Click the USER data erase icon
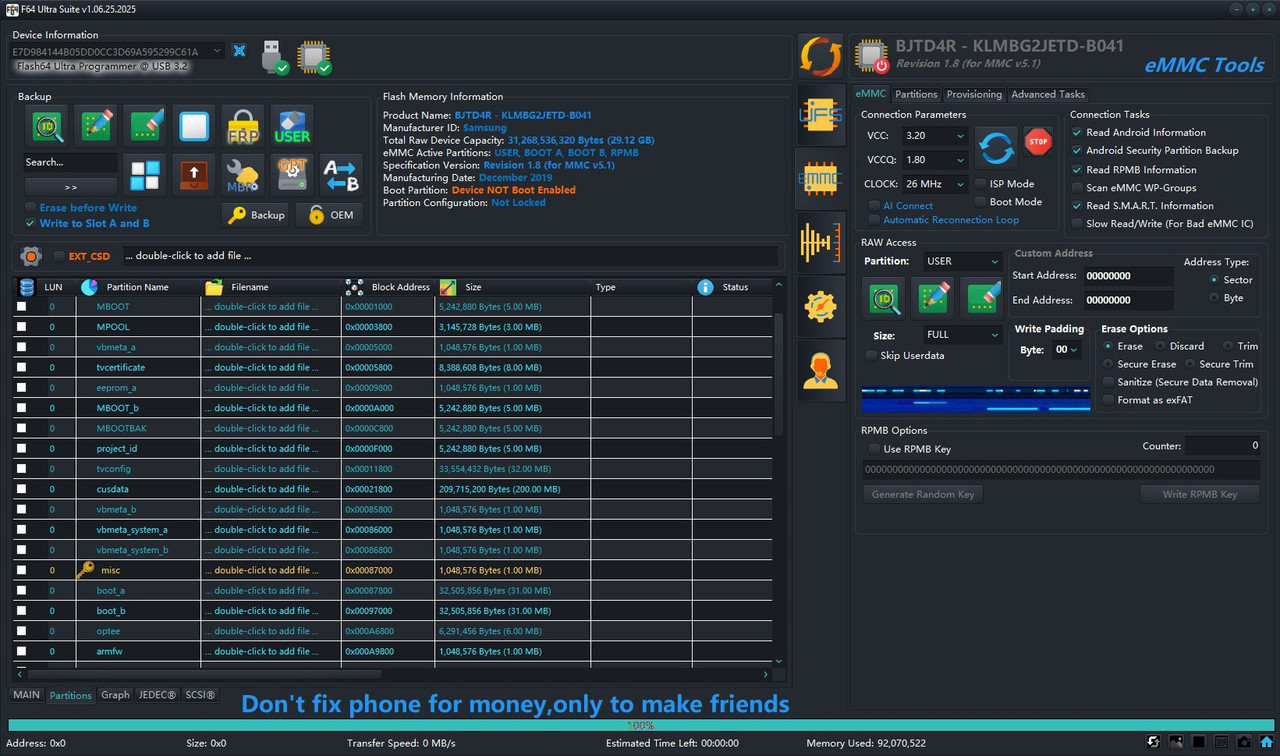 click(292, 127)
